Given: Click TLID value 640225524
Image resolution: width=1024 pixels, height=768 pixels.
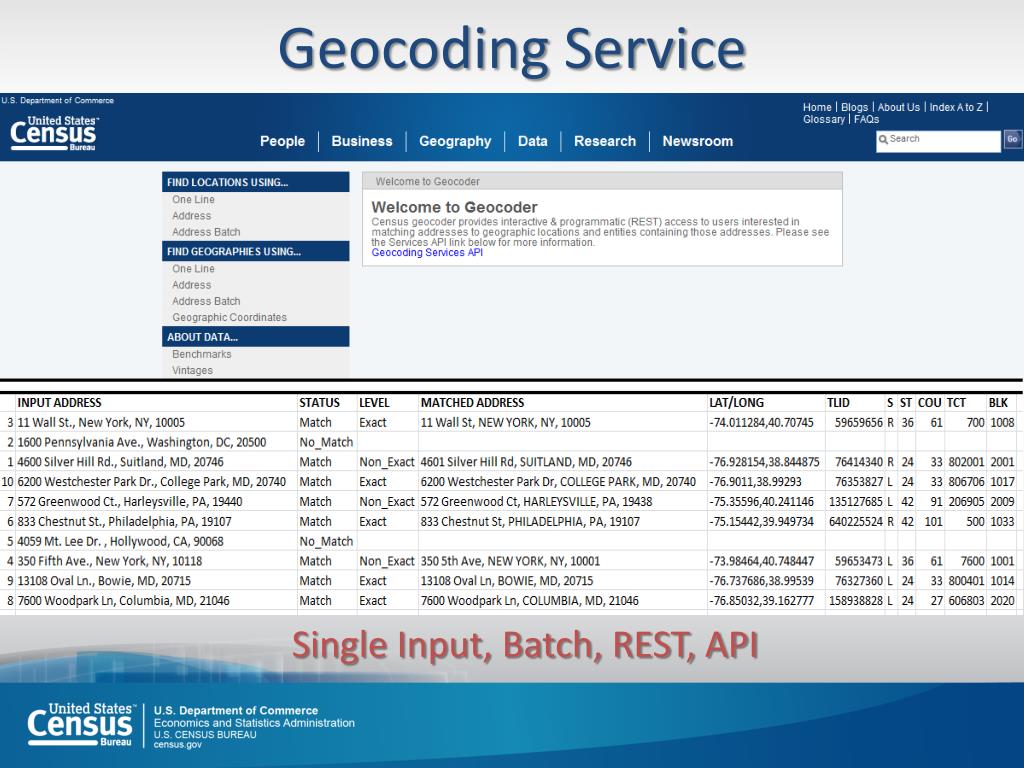Looking at the screenshot, I should click(856, 522).
